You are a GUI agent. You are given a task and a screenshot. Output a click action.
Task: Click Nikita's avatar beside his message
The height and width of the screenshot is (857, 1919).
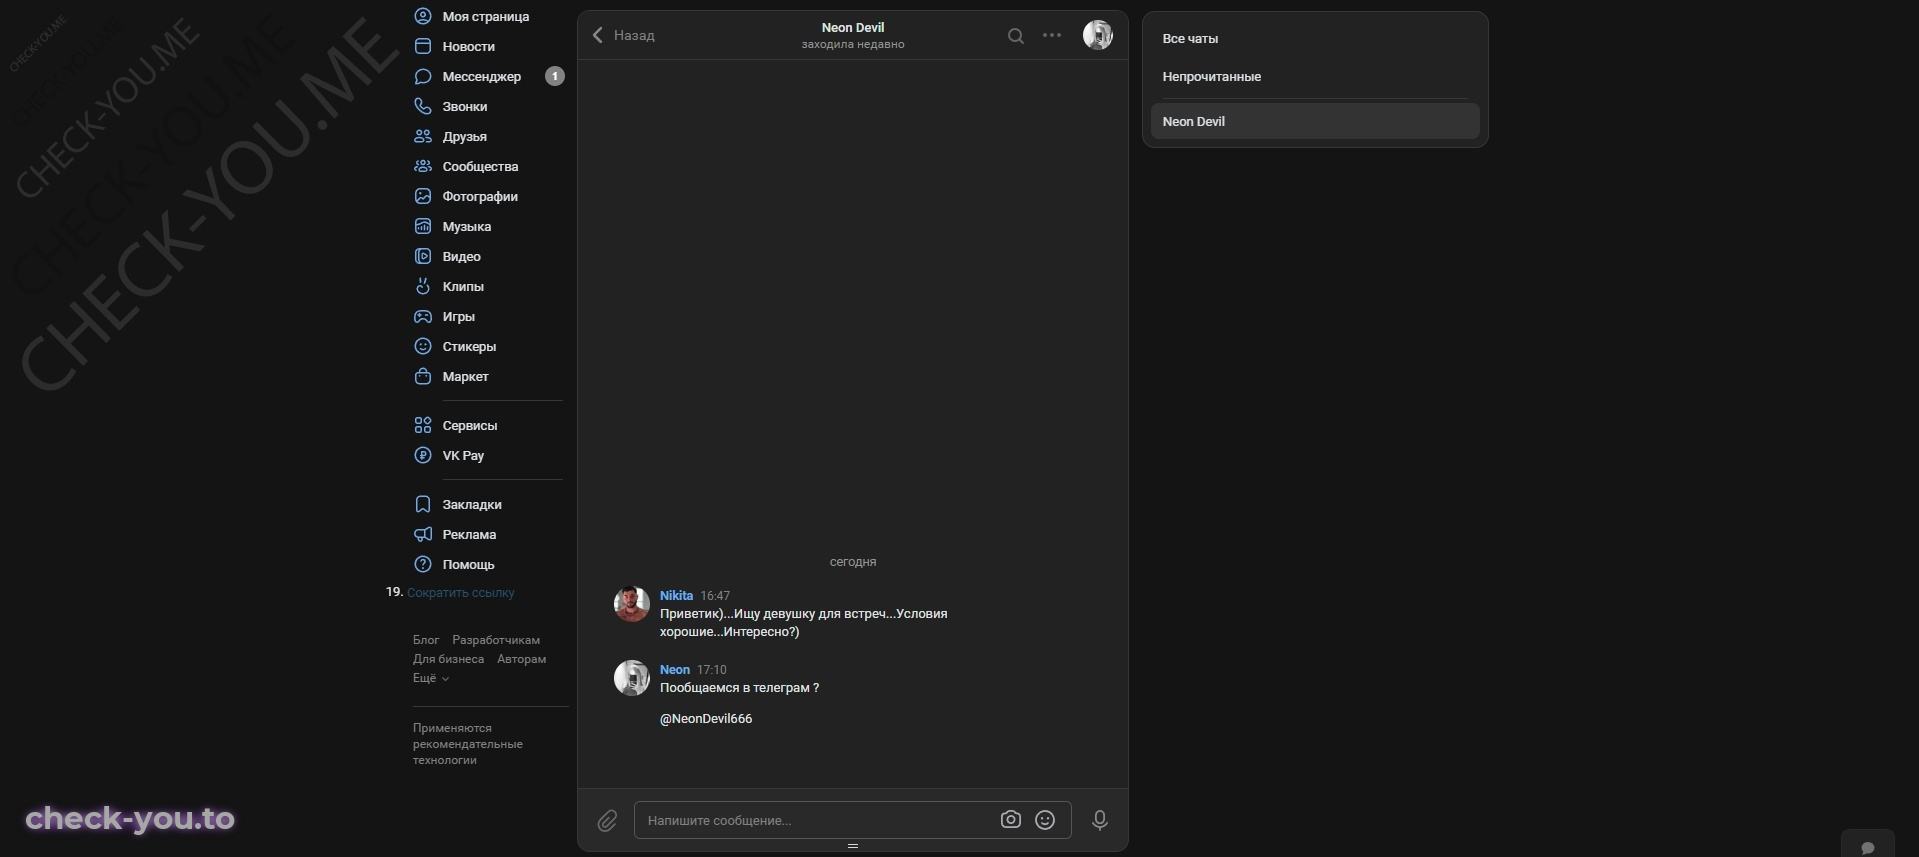(632, 604)
